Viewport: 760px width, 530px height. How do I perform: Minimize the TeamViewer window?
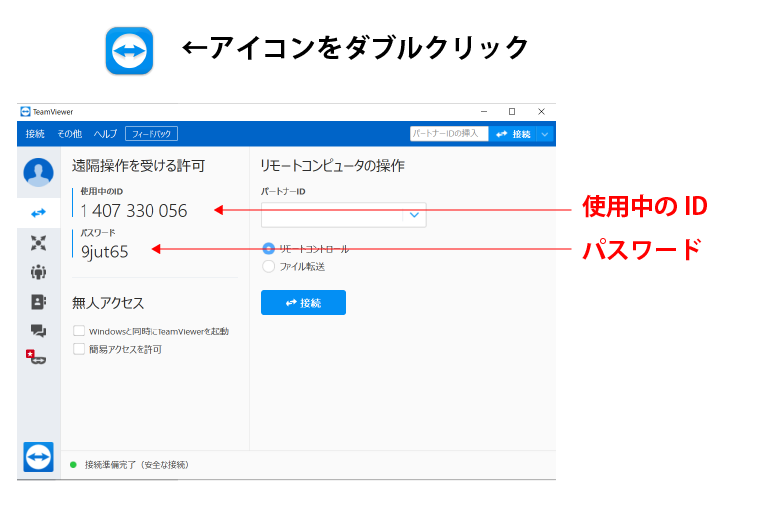[x=484, y=112]
